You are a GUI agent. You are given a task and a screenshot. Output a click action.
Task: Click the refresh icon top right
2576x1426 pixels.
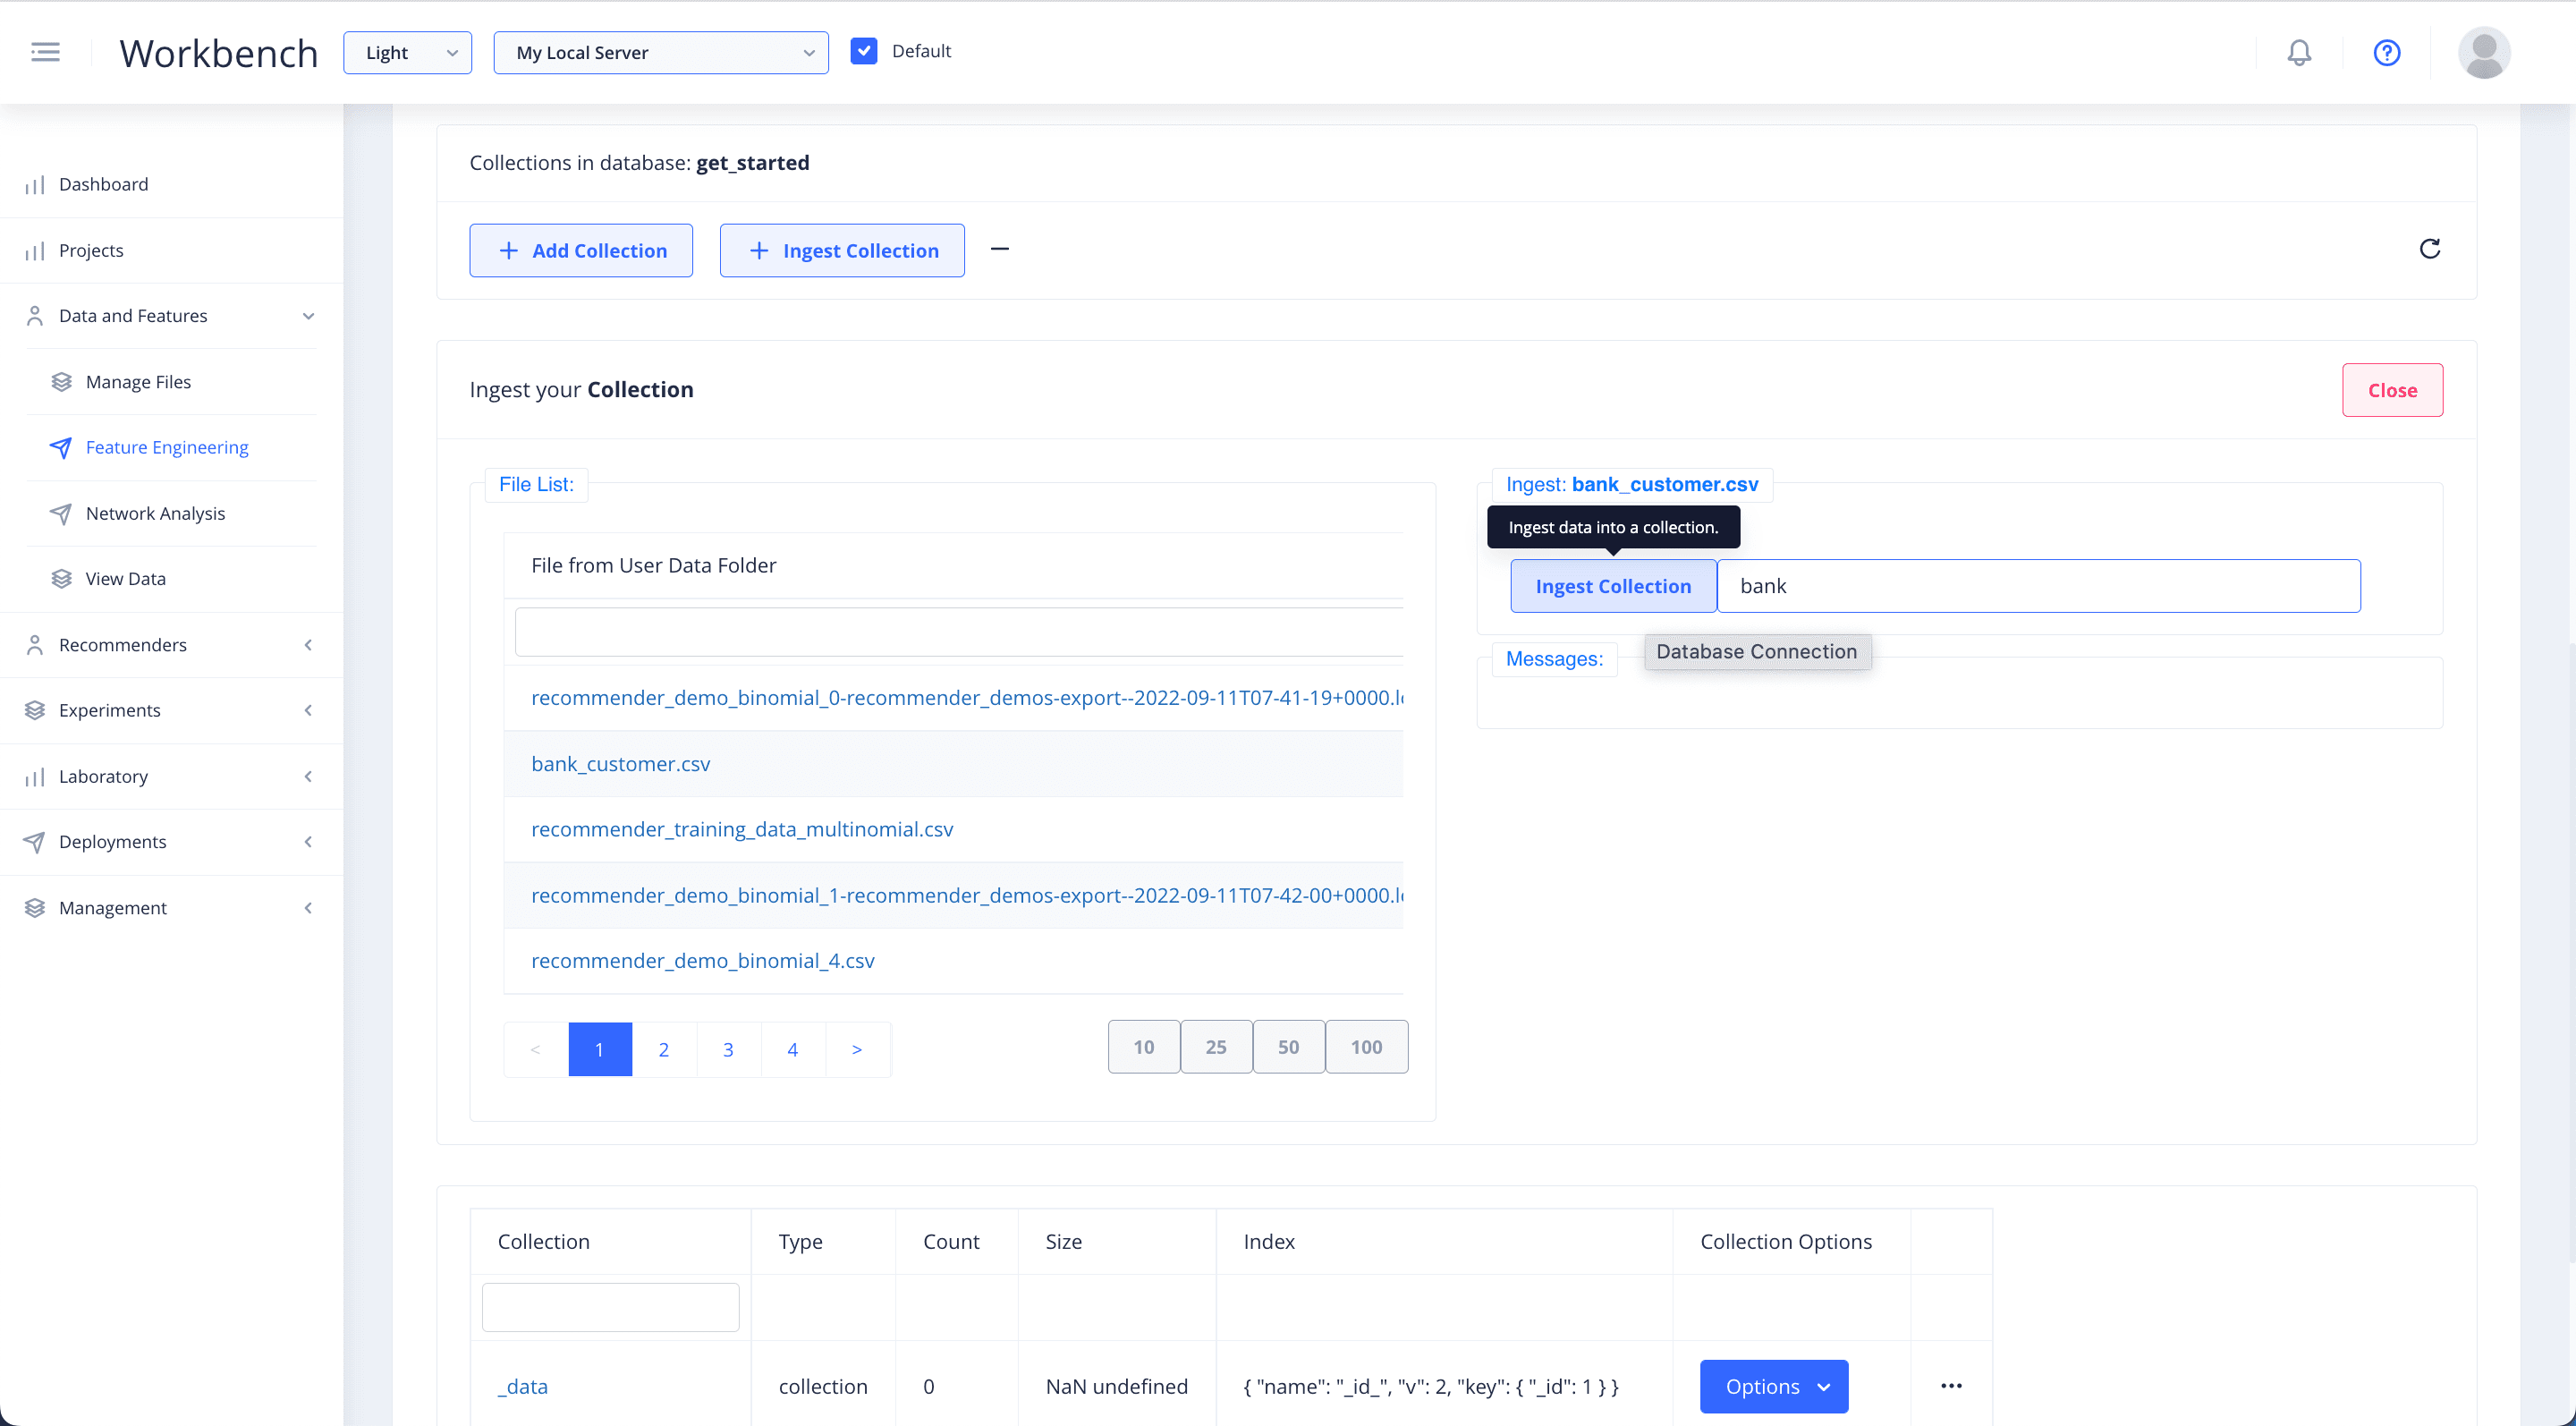2428,248
